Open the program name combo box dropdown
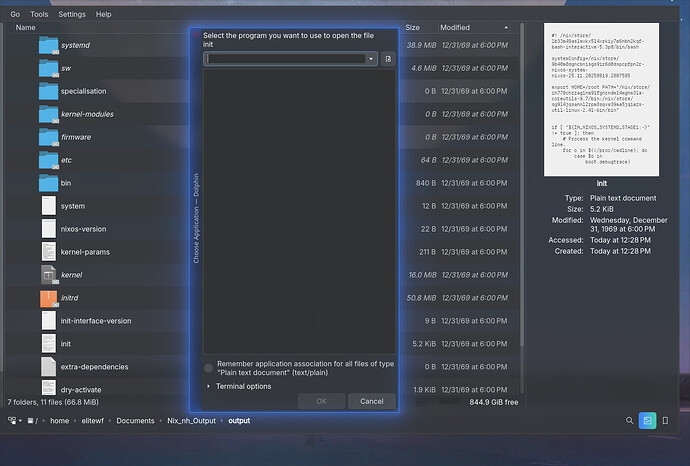This screenshot has width=690, height=466. coord(372,59)
